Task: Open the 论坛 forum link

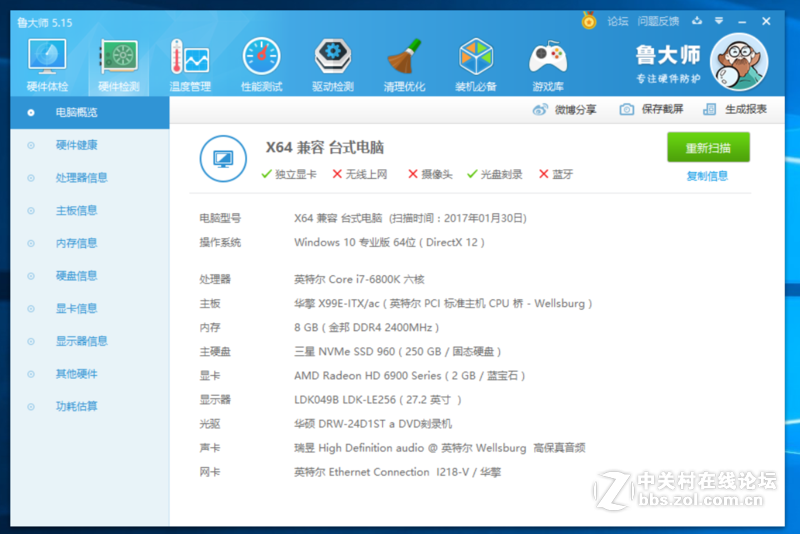Action: tap(617, 21)
